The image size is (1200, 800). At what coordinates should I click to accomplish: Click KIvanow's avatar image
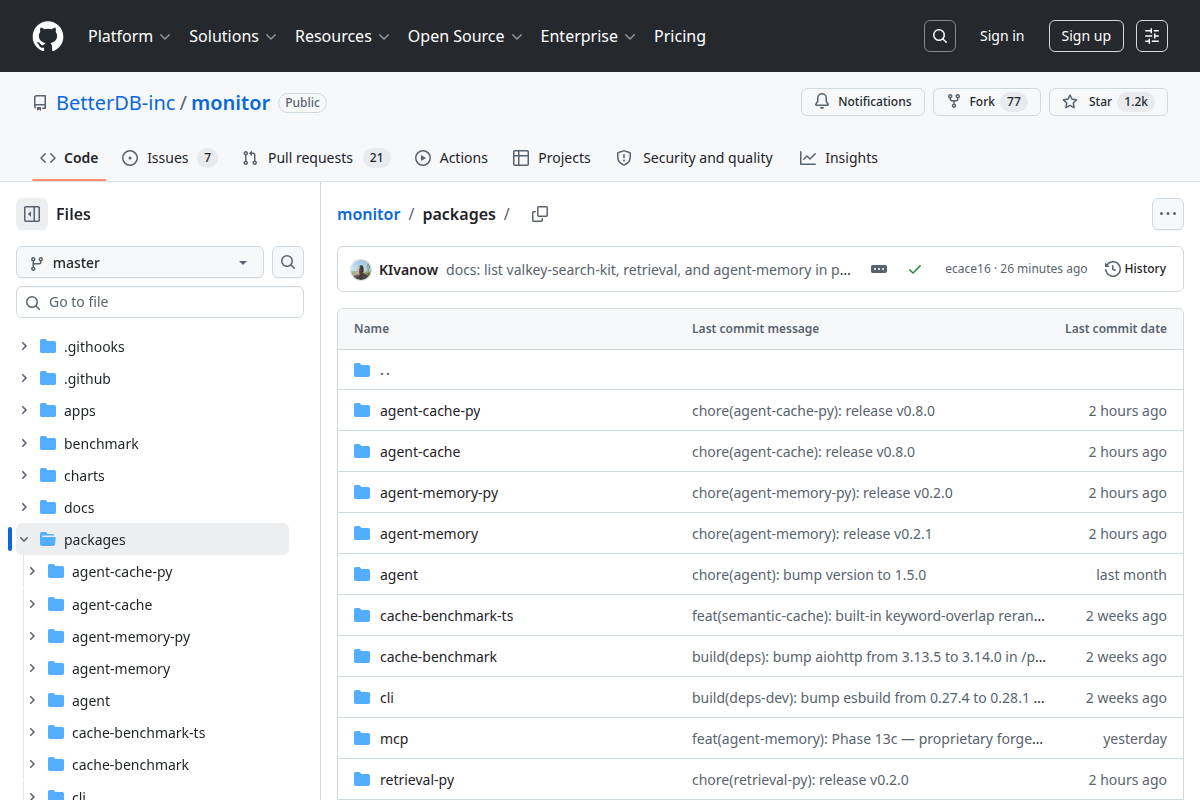click(361, 269)
